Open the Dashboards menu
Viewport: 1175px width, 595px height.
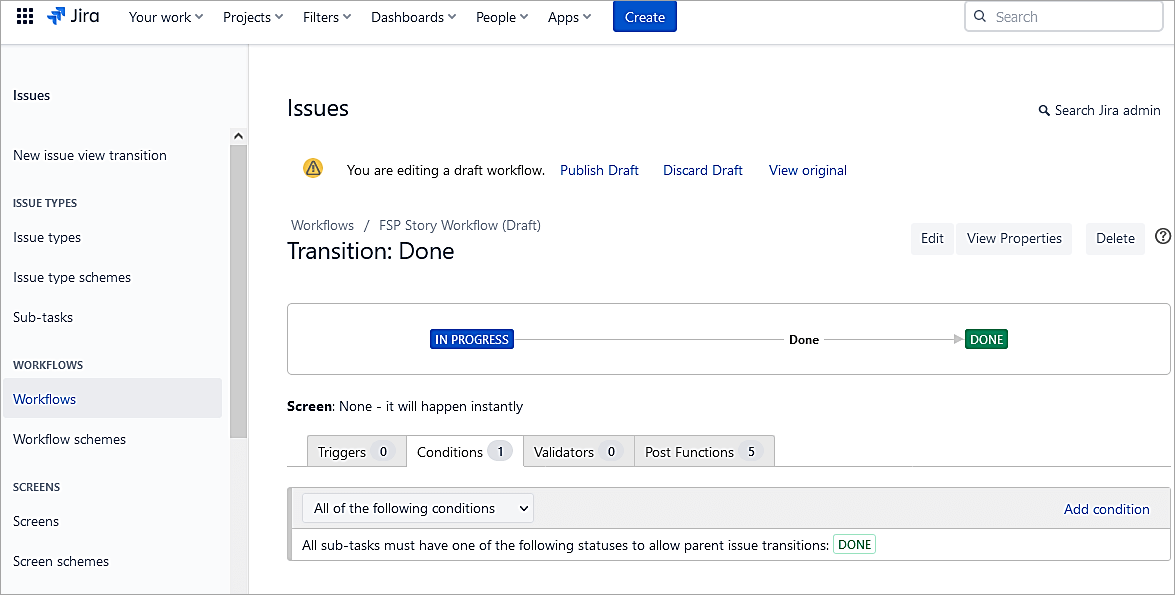point(413,17)
